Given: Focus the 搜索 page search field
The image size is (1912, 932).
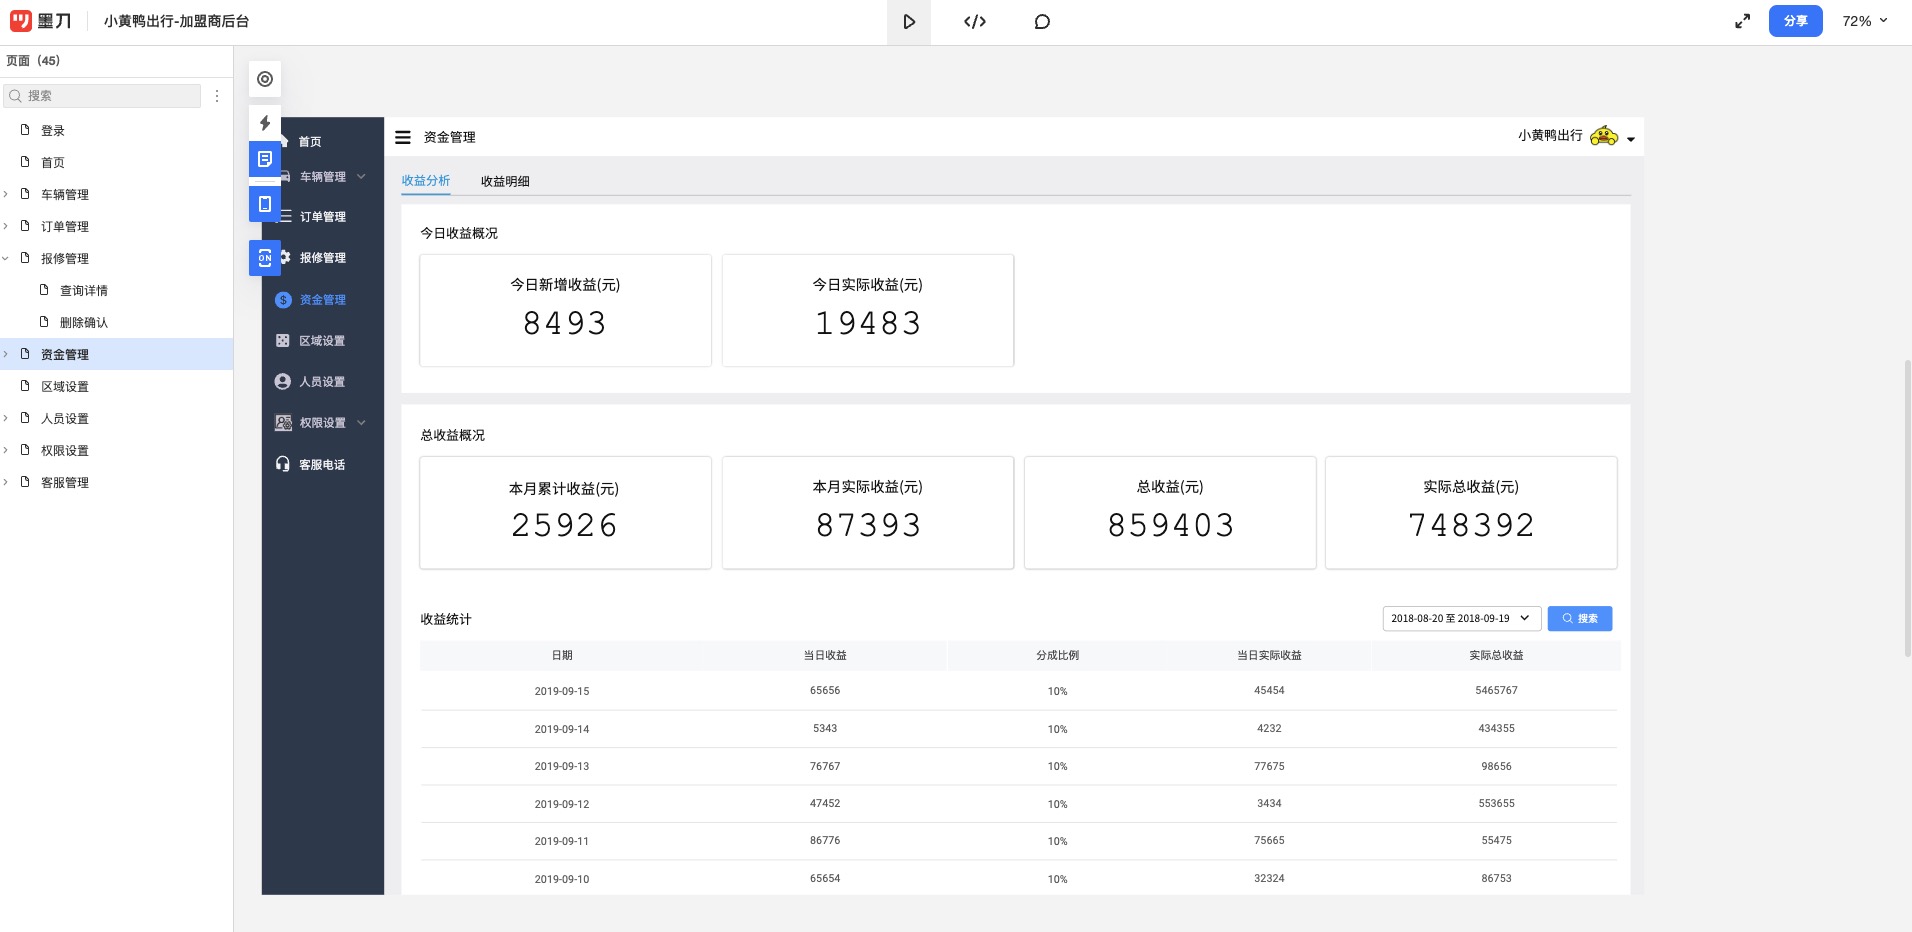Looking at the screenshot, I should click(103, 96).
